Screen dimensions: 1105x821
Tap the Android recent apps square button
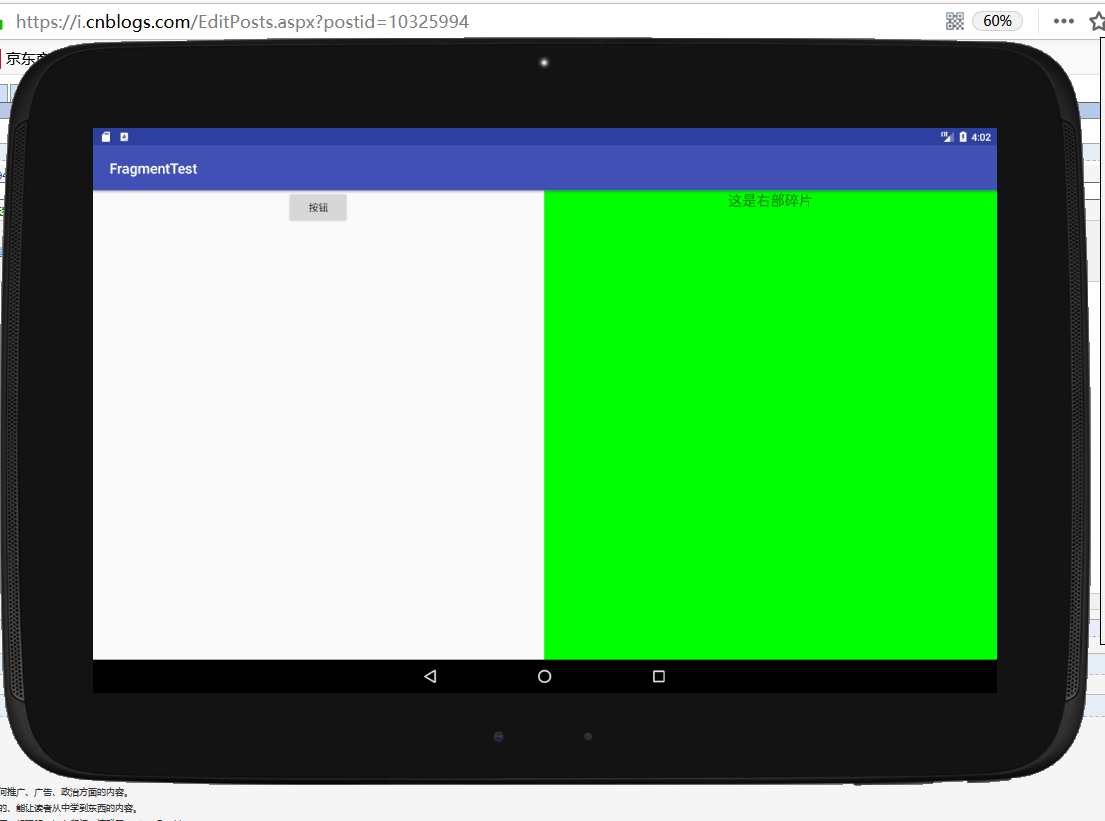(x=659, y=677)
